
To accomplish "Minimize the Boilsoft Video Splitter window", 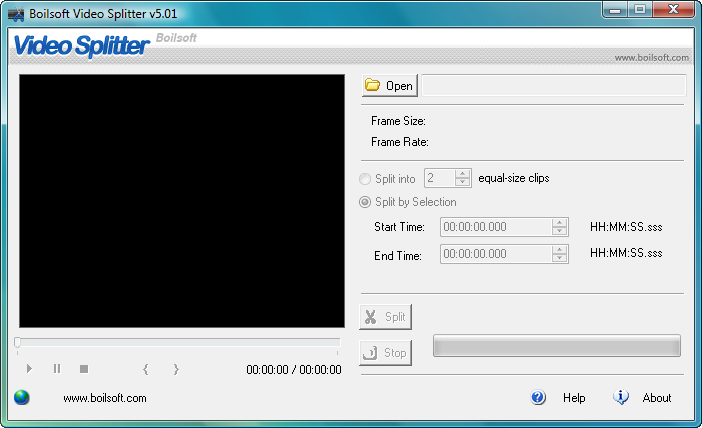I will point(615,9).
